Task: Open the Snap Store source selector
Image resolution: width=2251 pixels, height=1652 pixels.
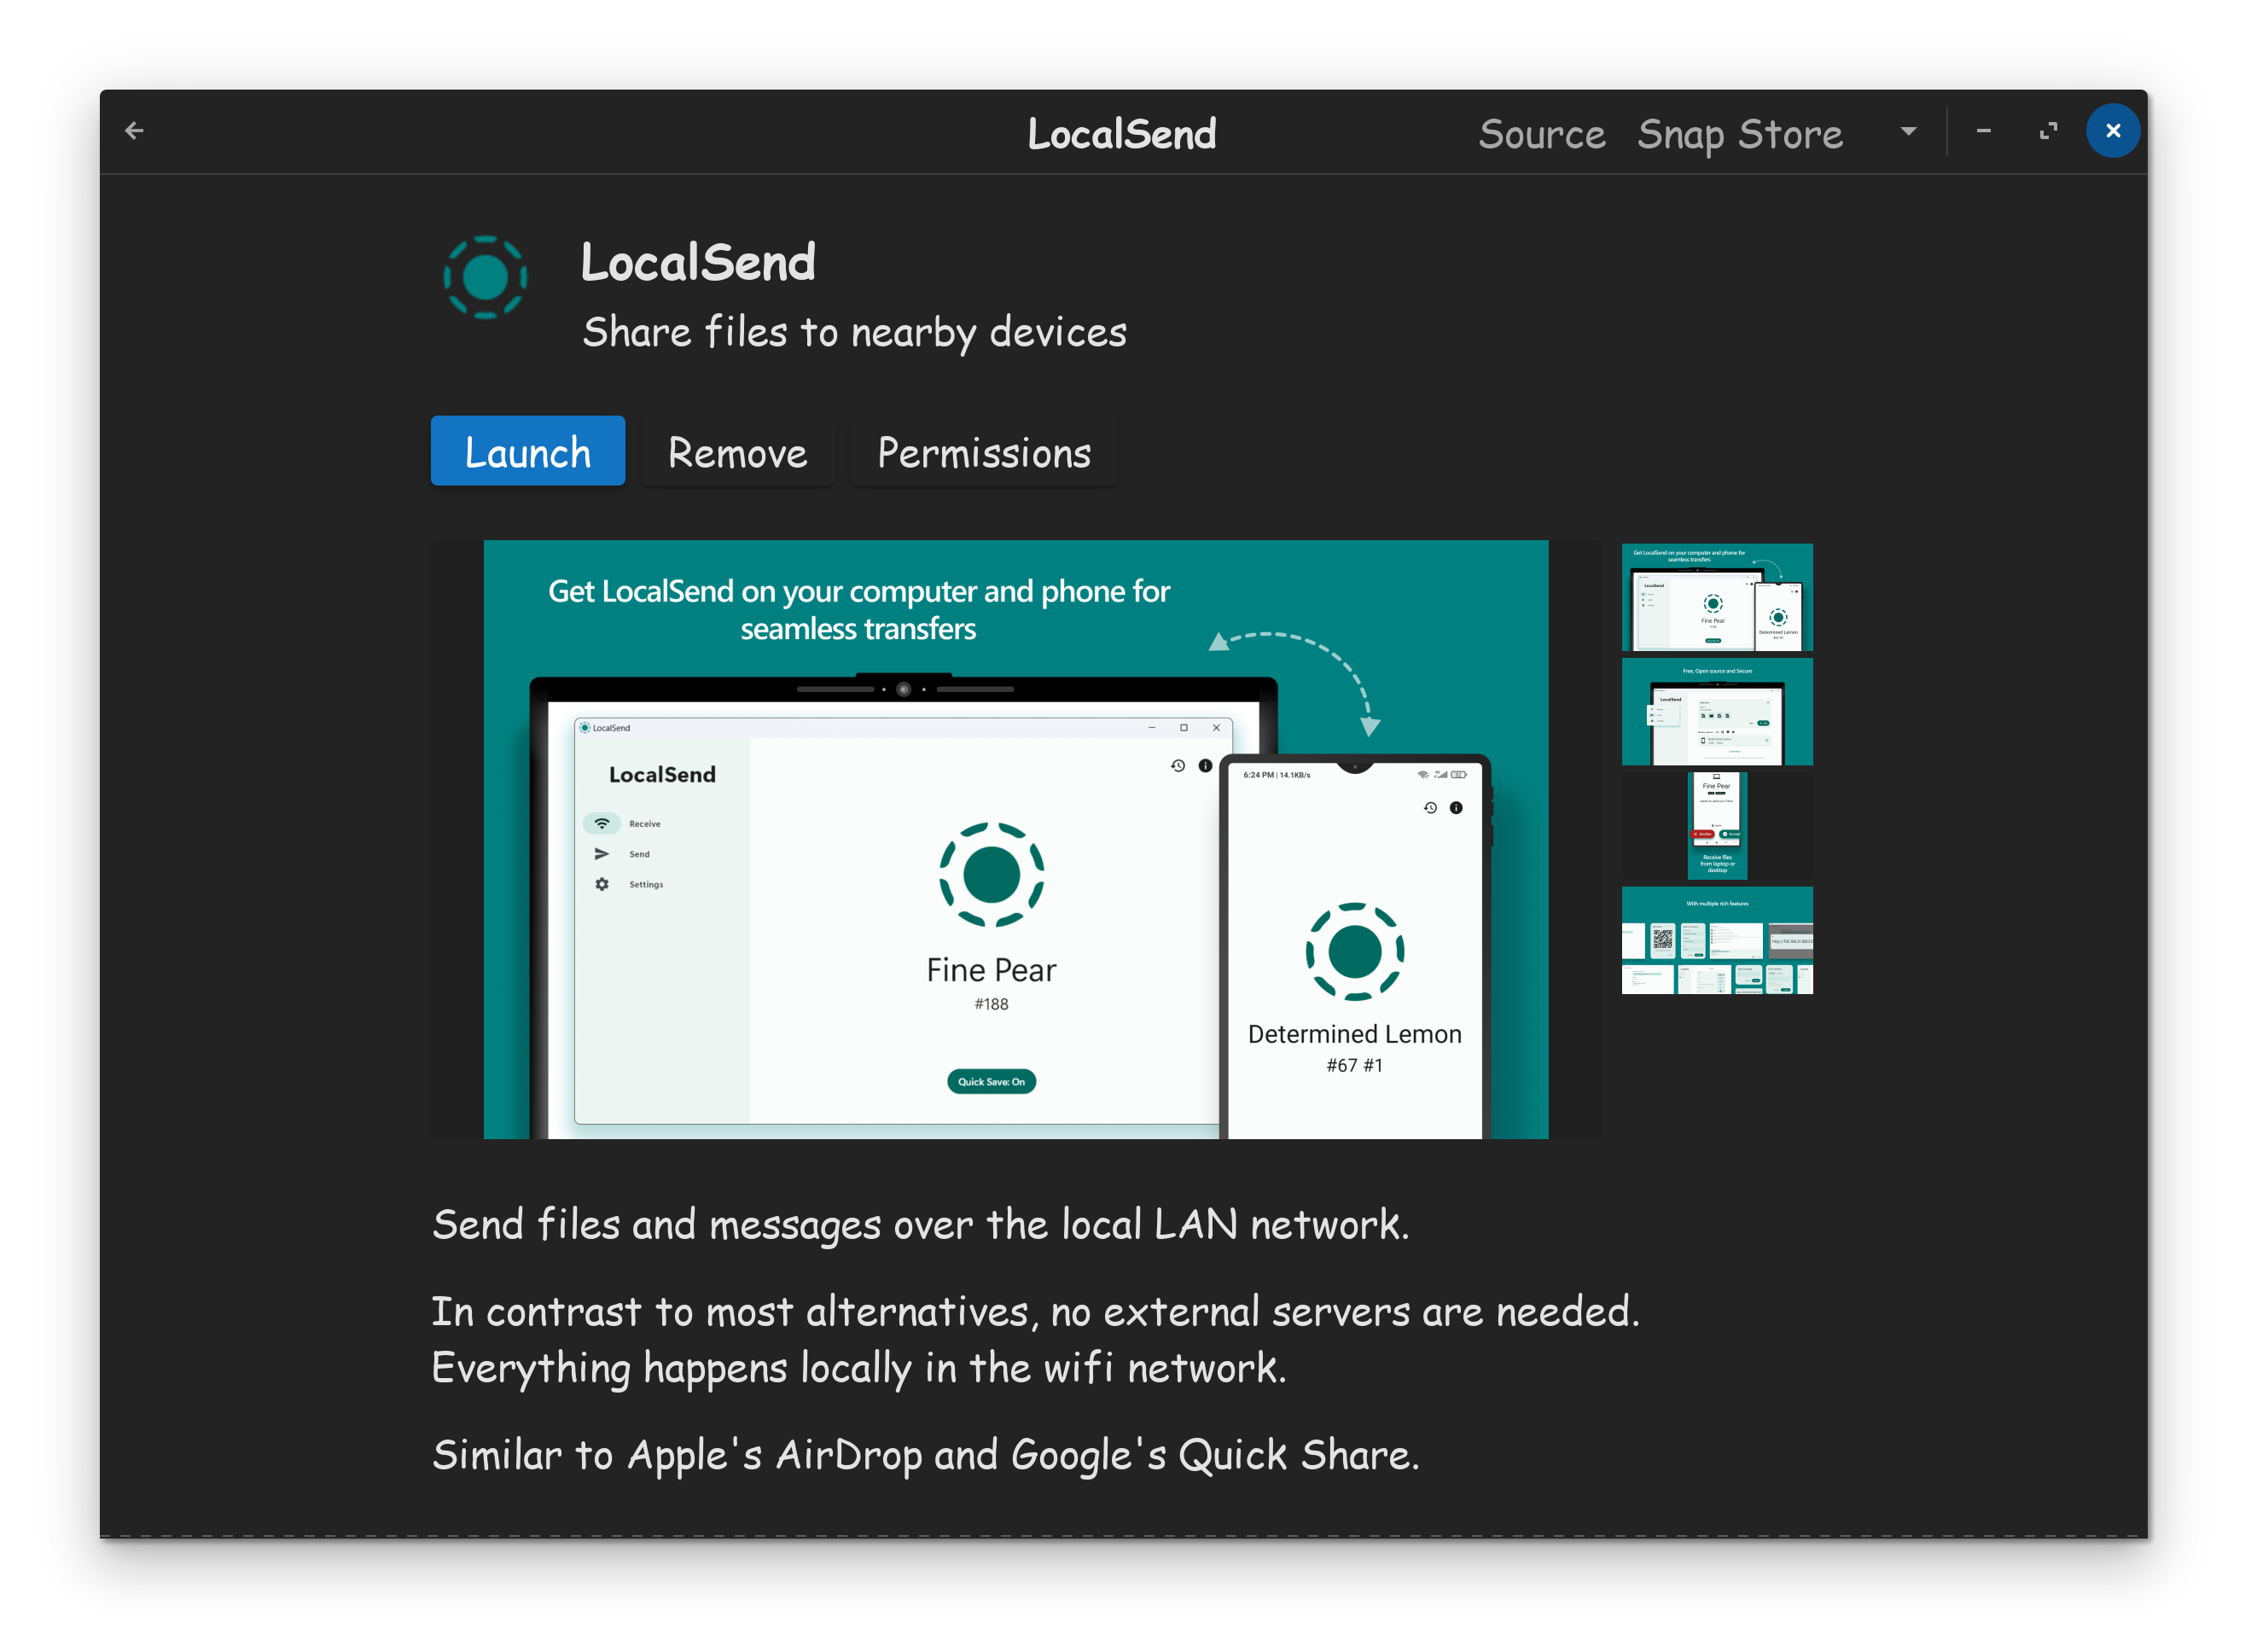Action: 1739,133
